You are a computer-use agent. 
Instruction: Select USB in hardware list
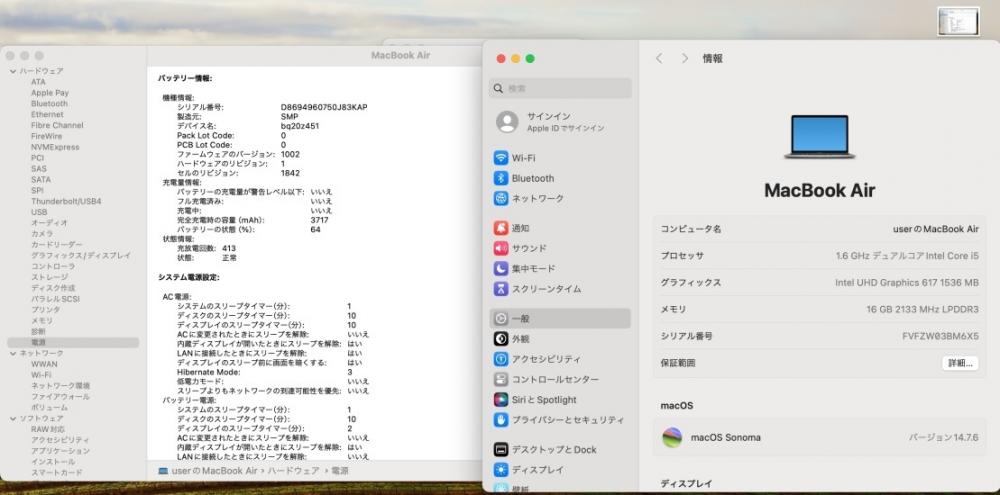pyautogui.click(x=39, y=212)
